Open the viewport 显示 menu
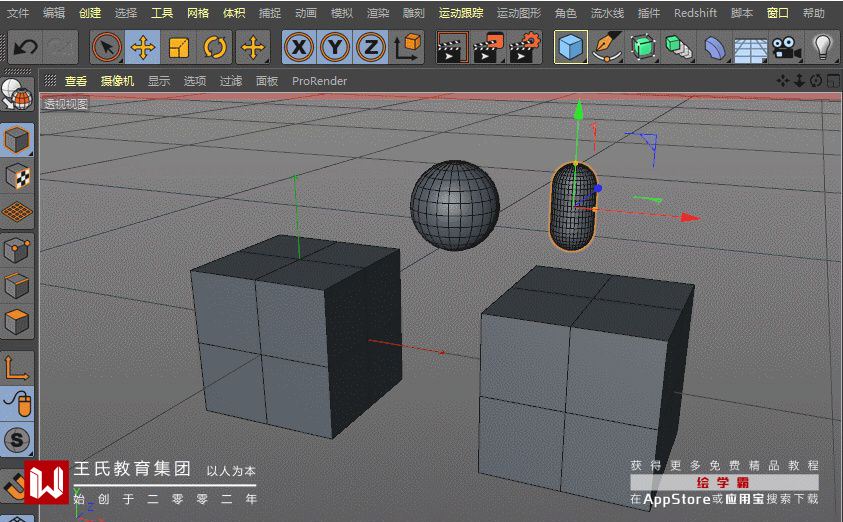This screenshot has width=843, height=522. coord(159,81)
